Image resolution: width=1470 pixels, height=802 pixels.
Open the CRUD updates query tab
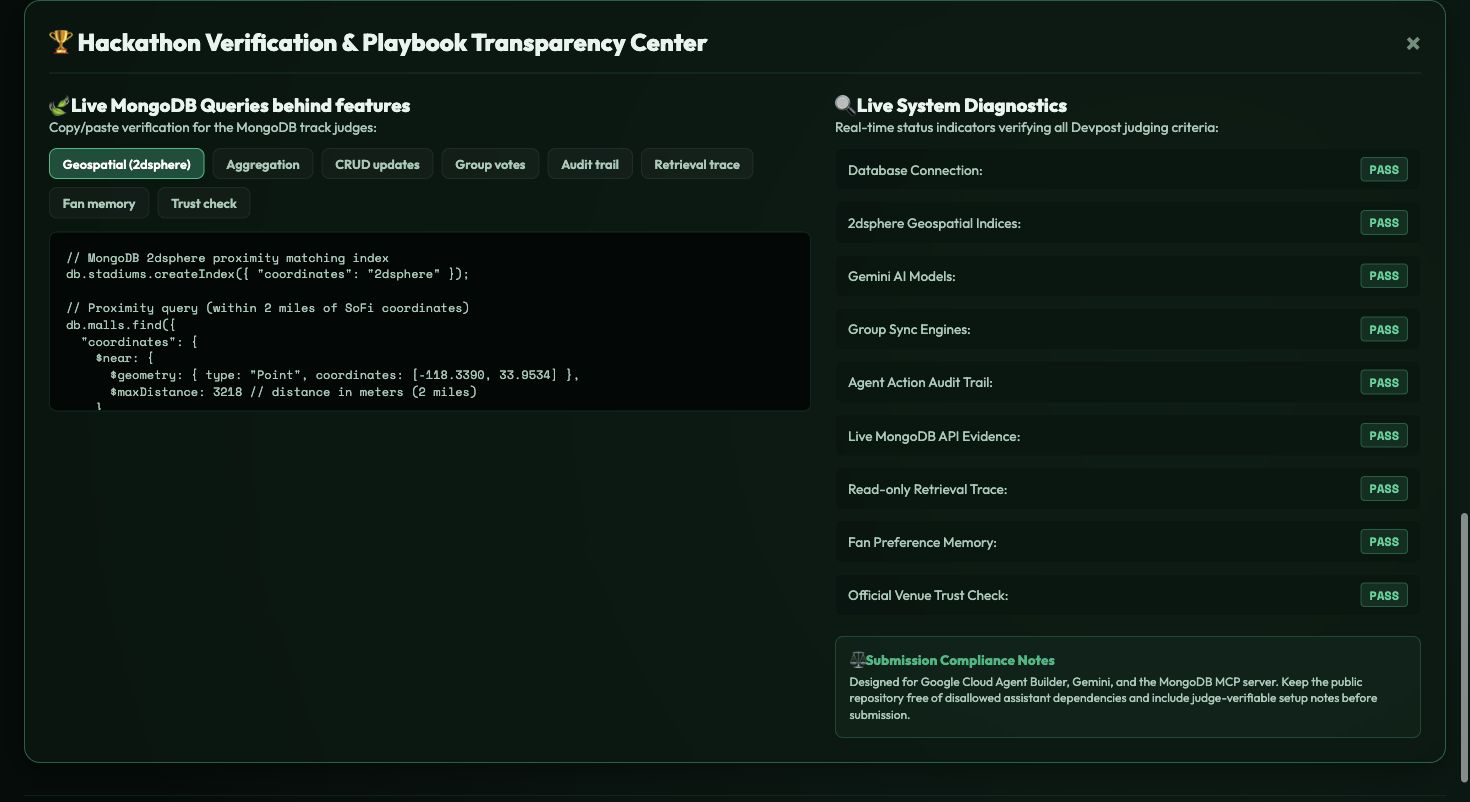coord(377,164)
